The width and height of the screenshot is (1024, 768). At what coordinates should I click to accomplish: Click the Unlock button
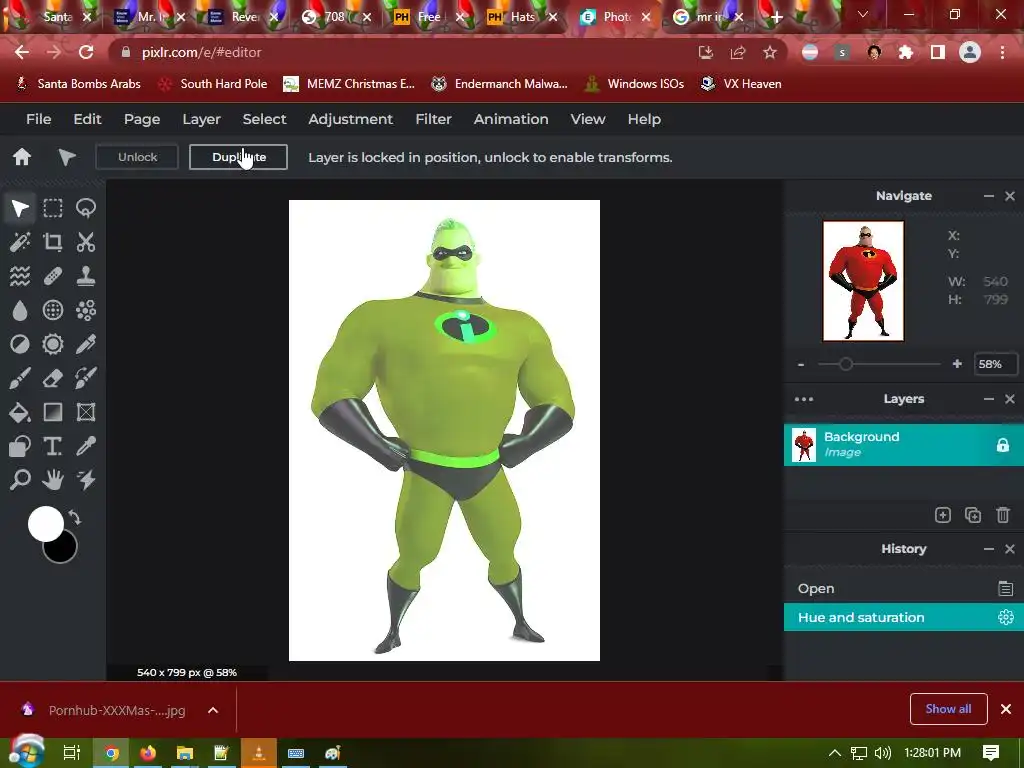coord(138,157)
